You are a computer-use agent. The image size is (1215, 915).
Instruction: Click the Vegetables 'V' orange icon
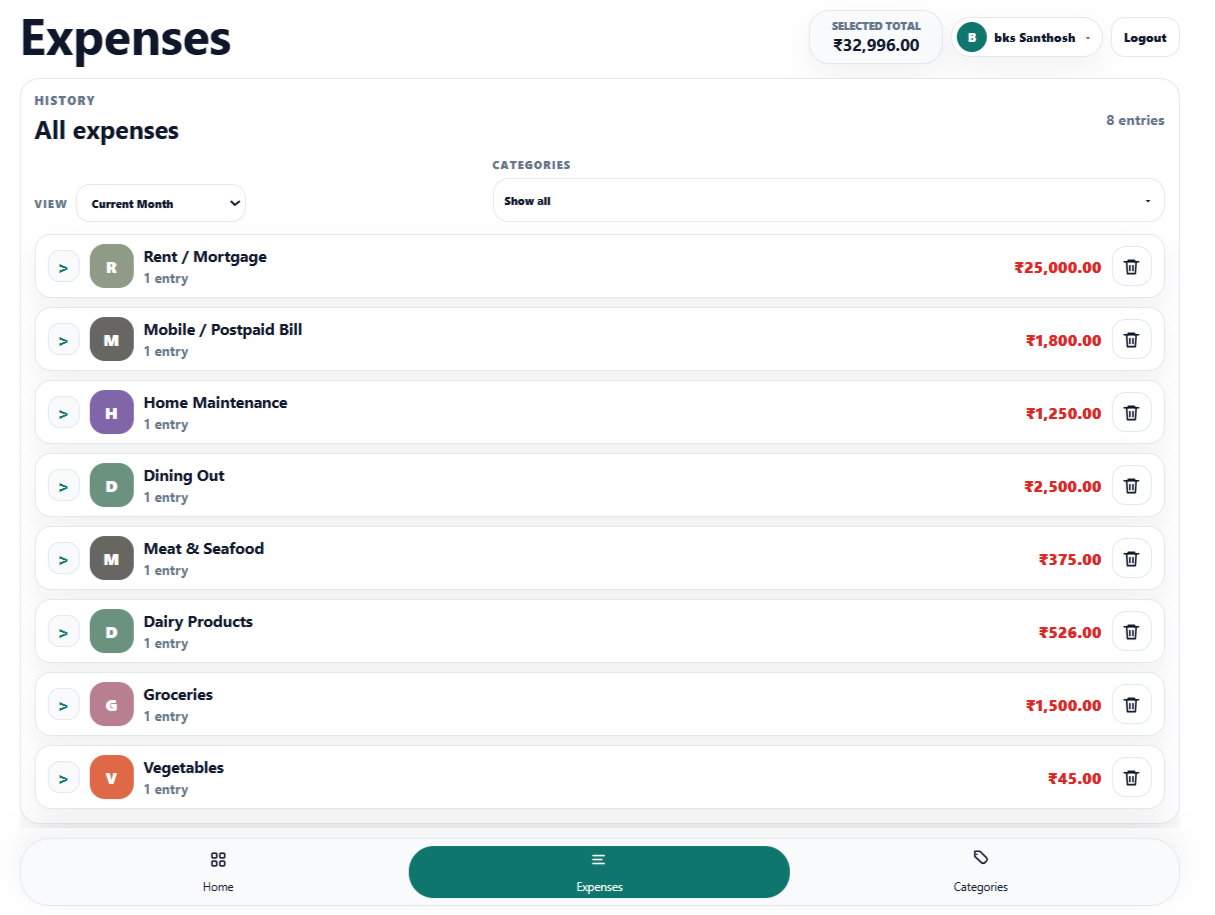click(x=112, y=778)
